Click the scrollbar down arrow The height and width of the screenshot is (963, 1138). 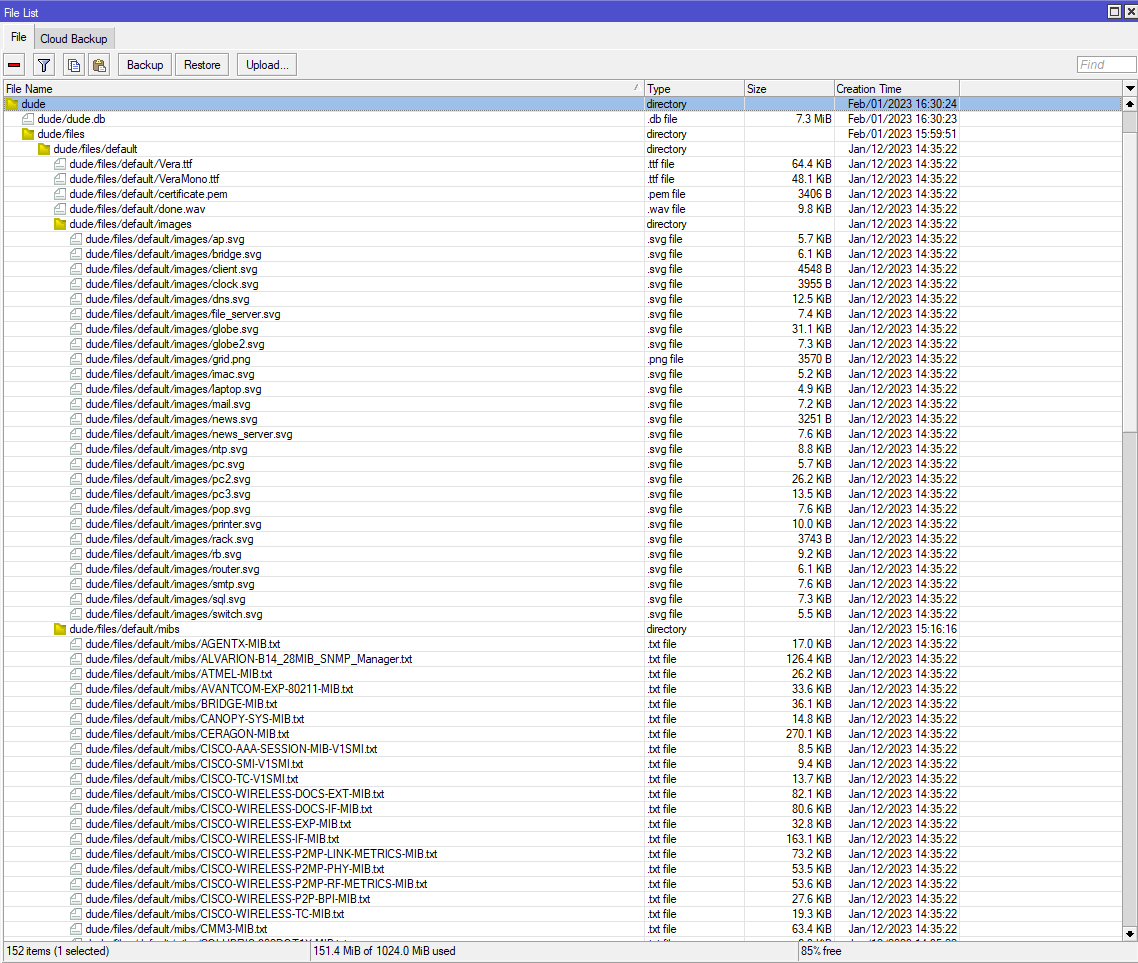(x=1130, y=933)
